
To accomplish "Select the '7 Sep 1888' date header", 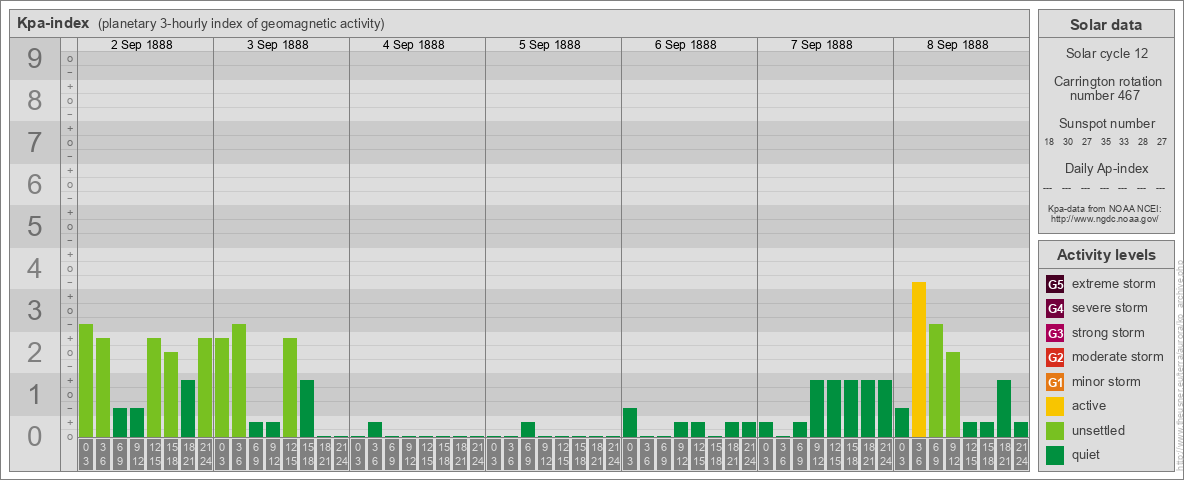I will point(821,45).
